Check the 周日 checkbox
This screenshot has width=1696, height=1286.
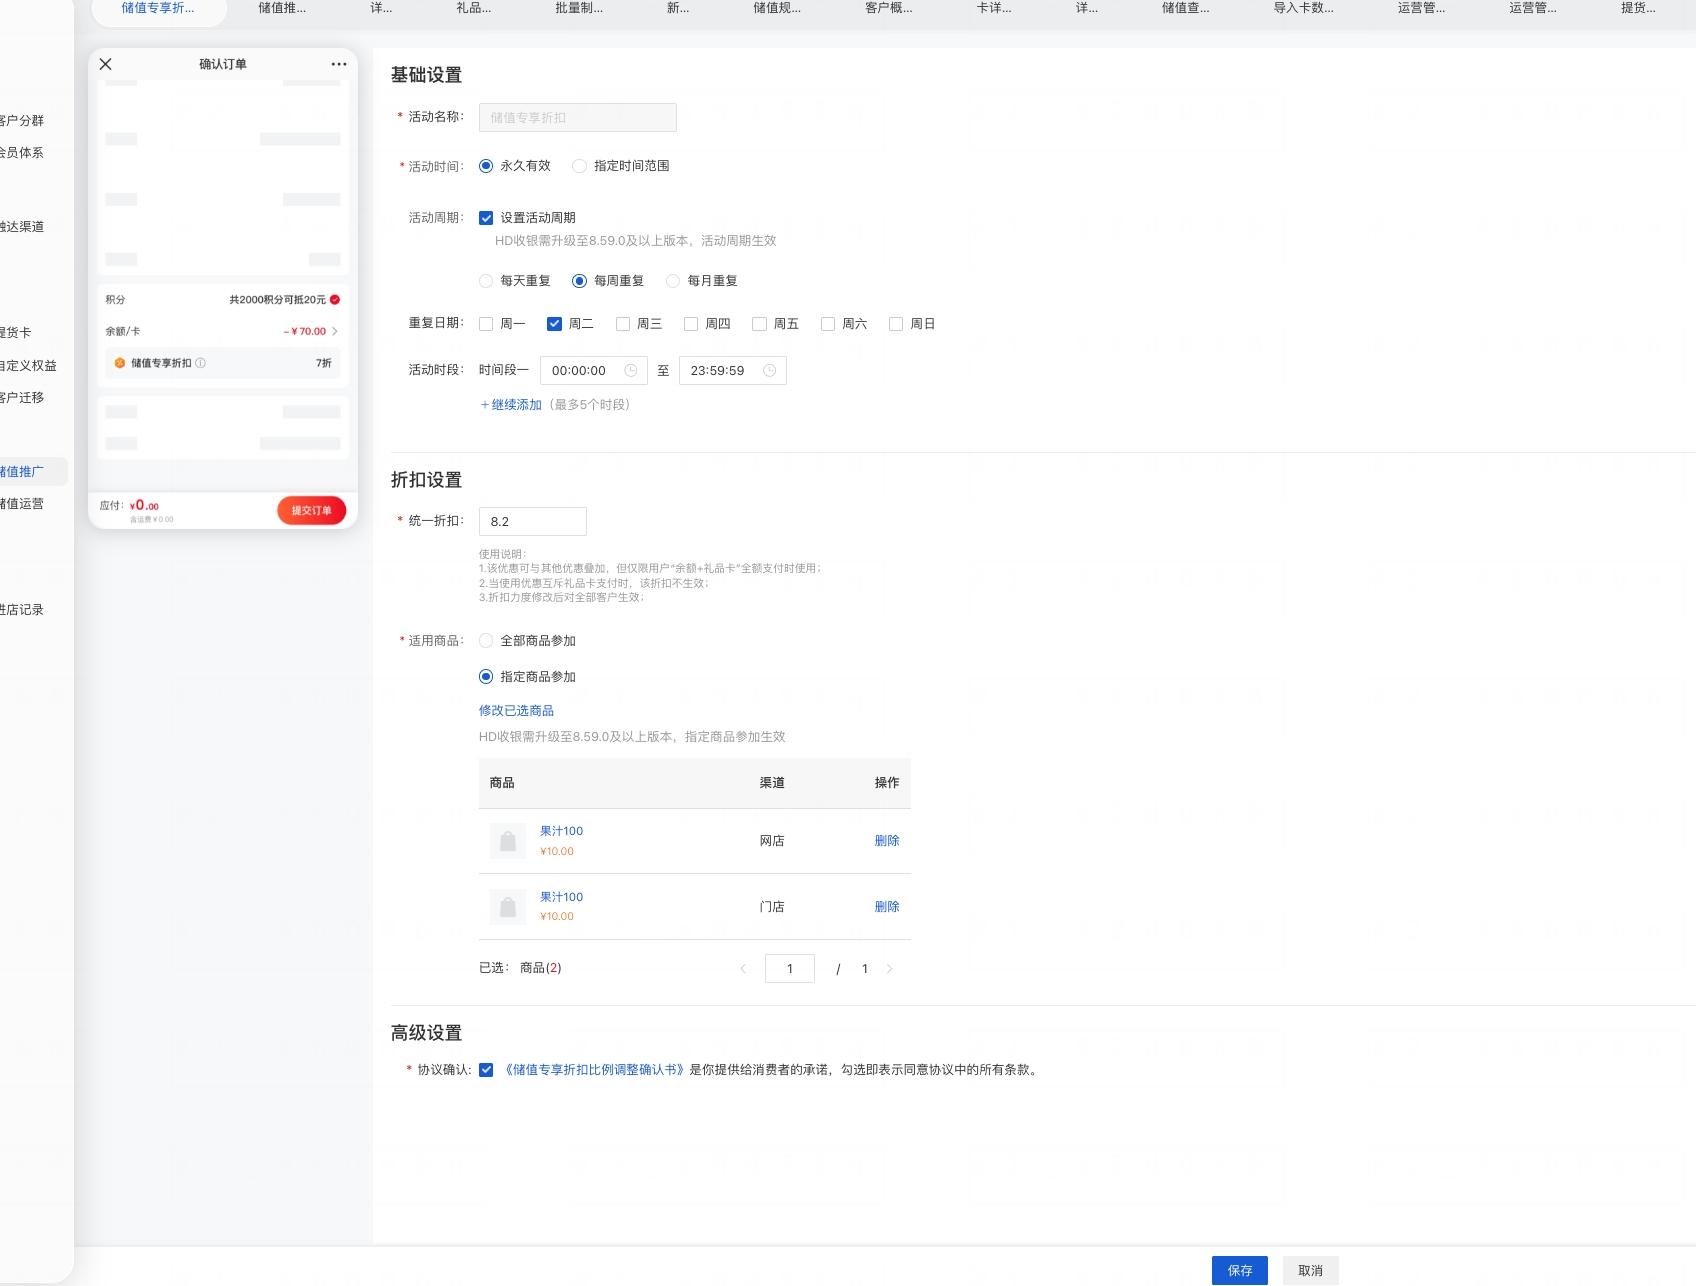pos(896,324)
